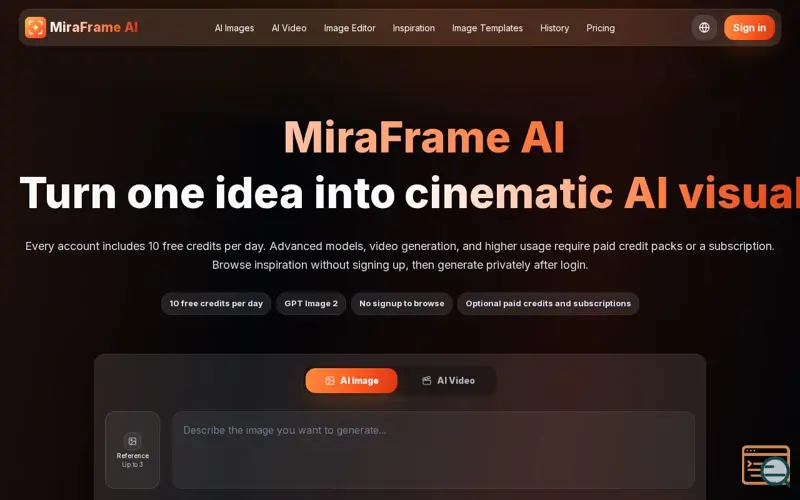
Task: Open the floating assistant widget icon
Action: [x=766, y=466]
